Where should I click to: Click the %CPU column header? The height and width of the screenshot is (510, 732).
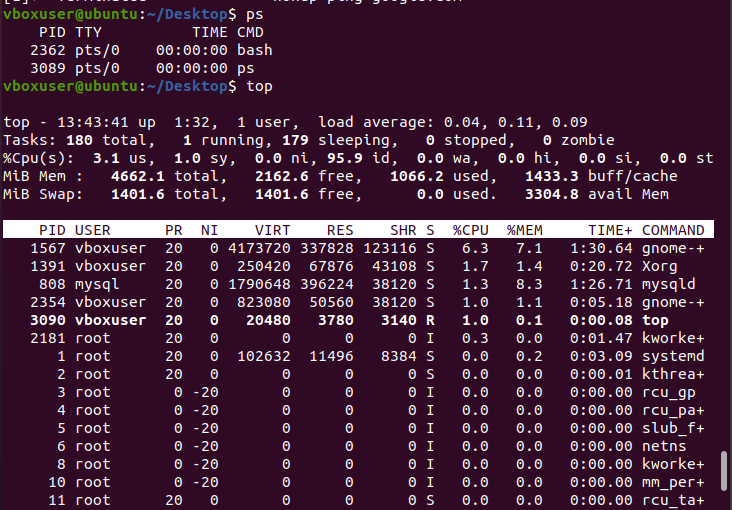tap(471, 230)
